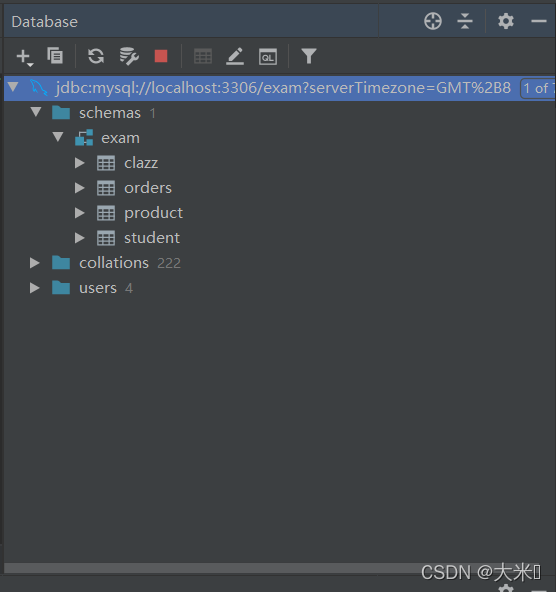Expand the clazz table arrow
The width and height of the screenshot is (556, 592).
pos(80,163)
